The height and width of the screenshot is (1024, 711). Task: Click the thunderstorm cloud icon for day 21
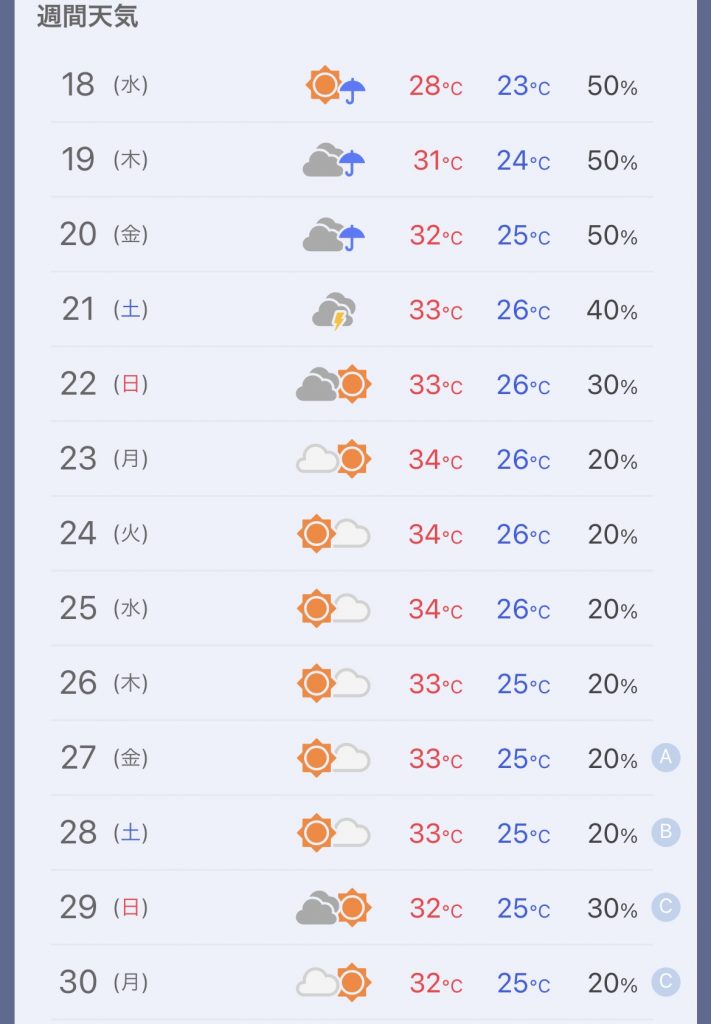pos(334,310)
